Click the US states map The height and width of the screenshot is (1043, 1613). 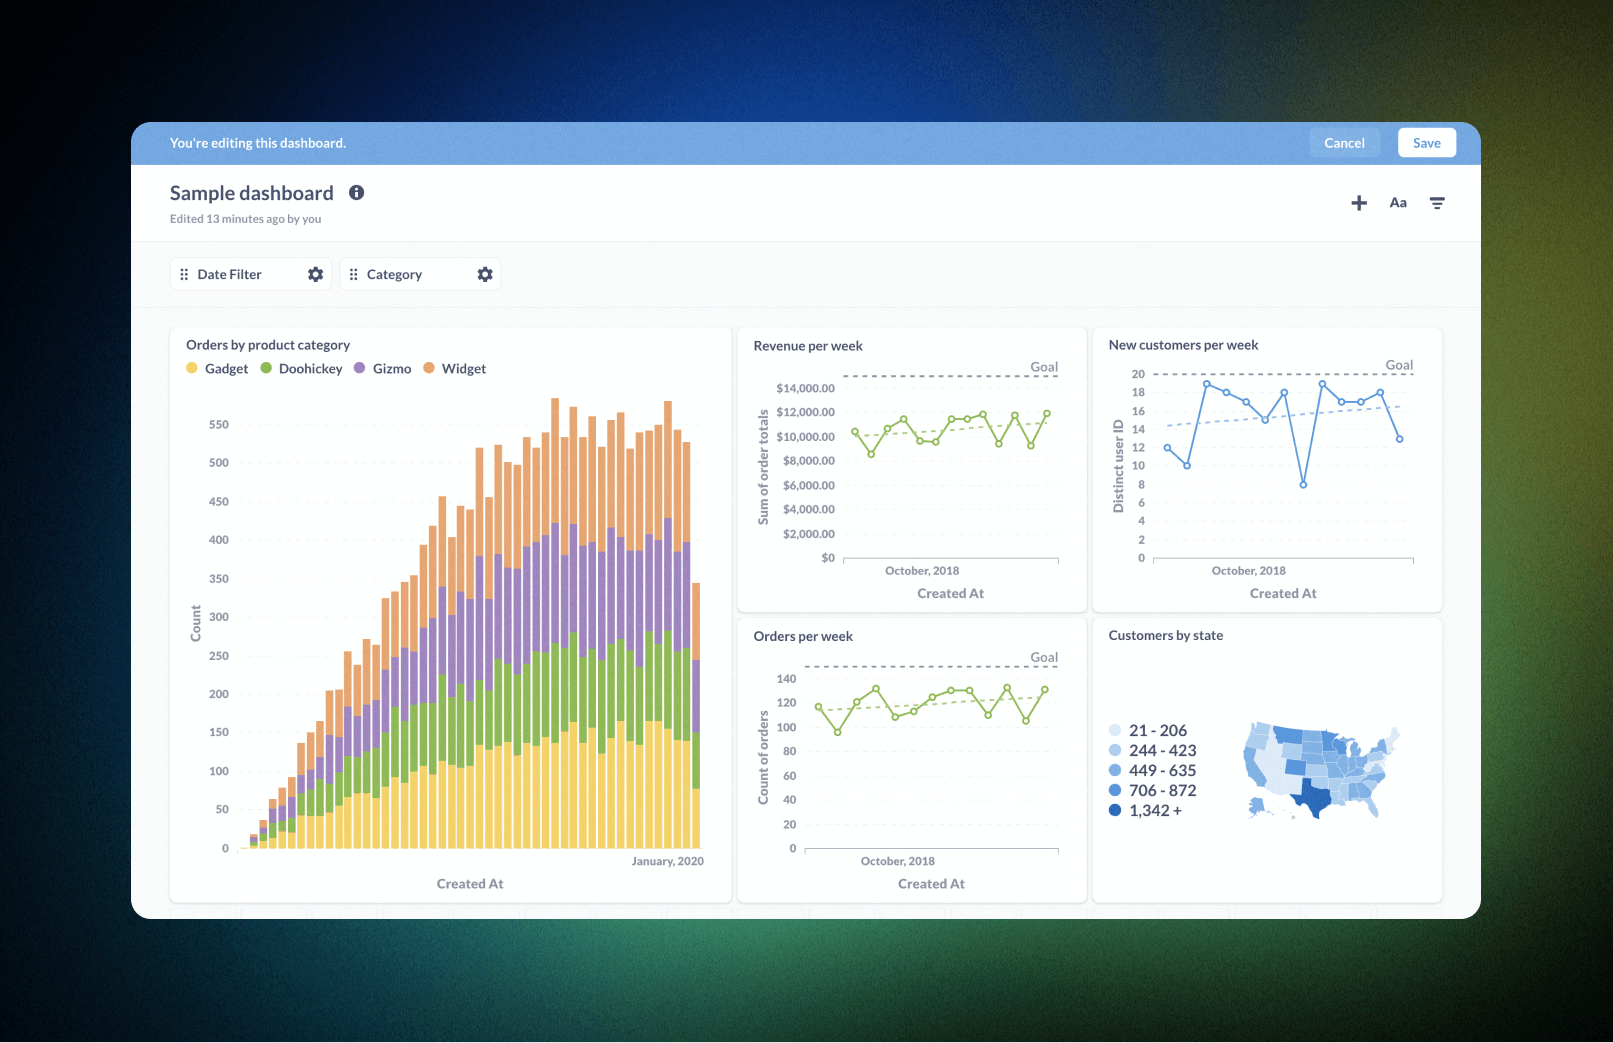click(1320, 770)
